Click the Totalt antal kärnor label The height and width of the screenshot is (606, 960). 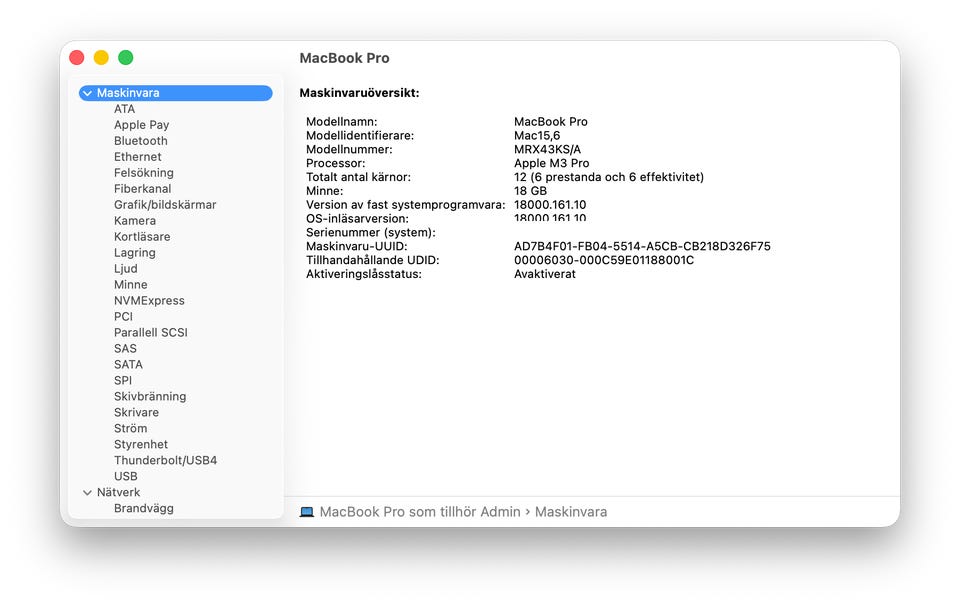(358, 178)
